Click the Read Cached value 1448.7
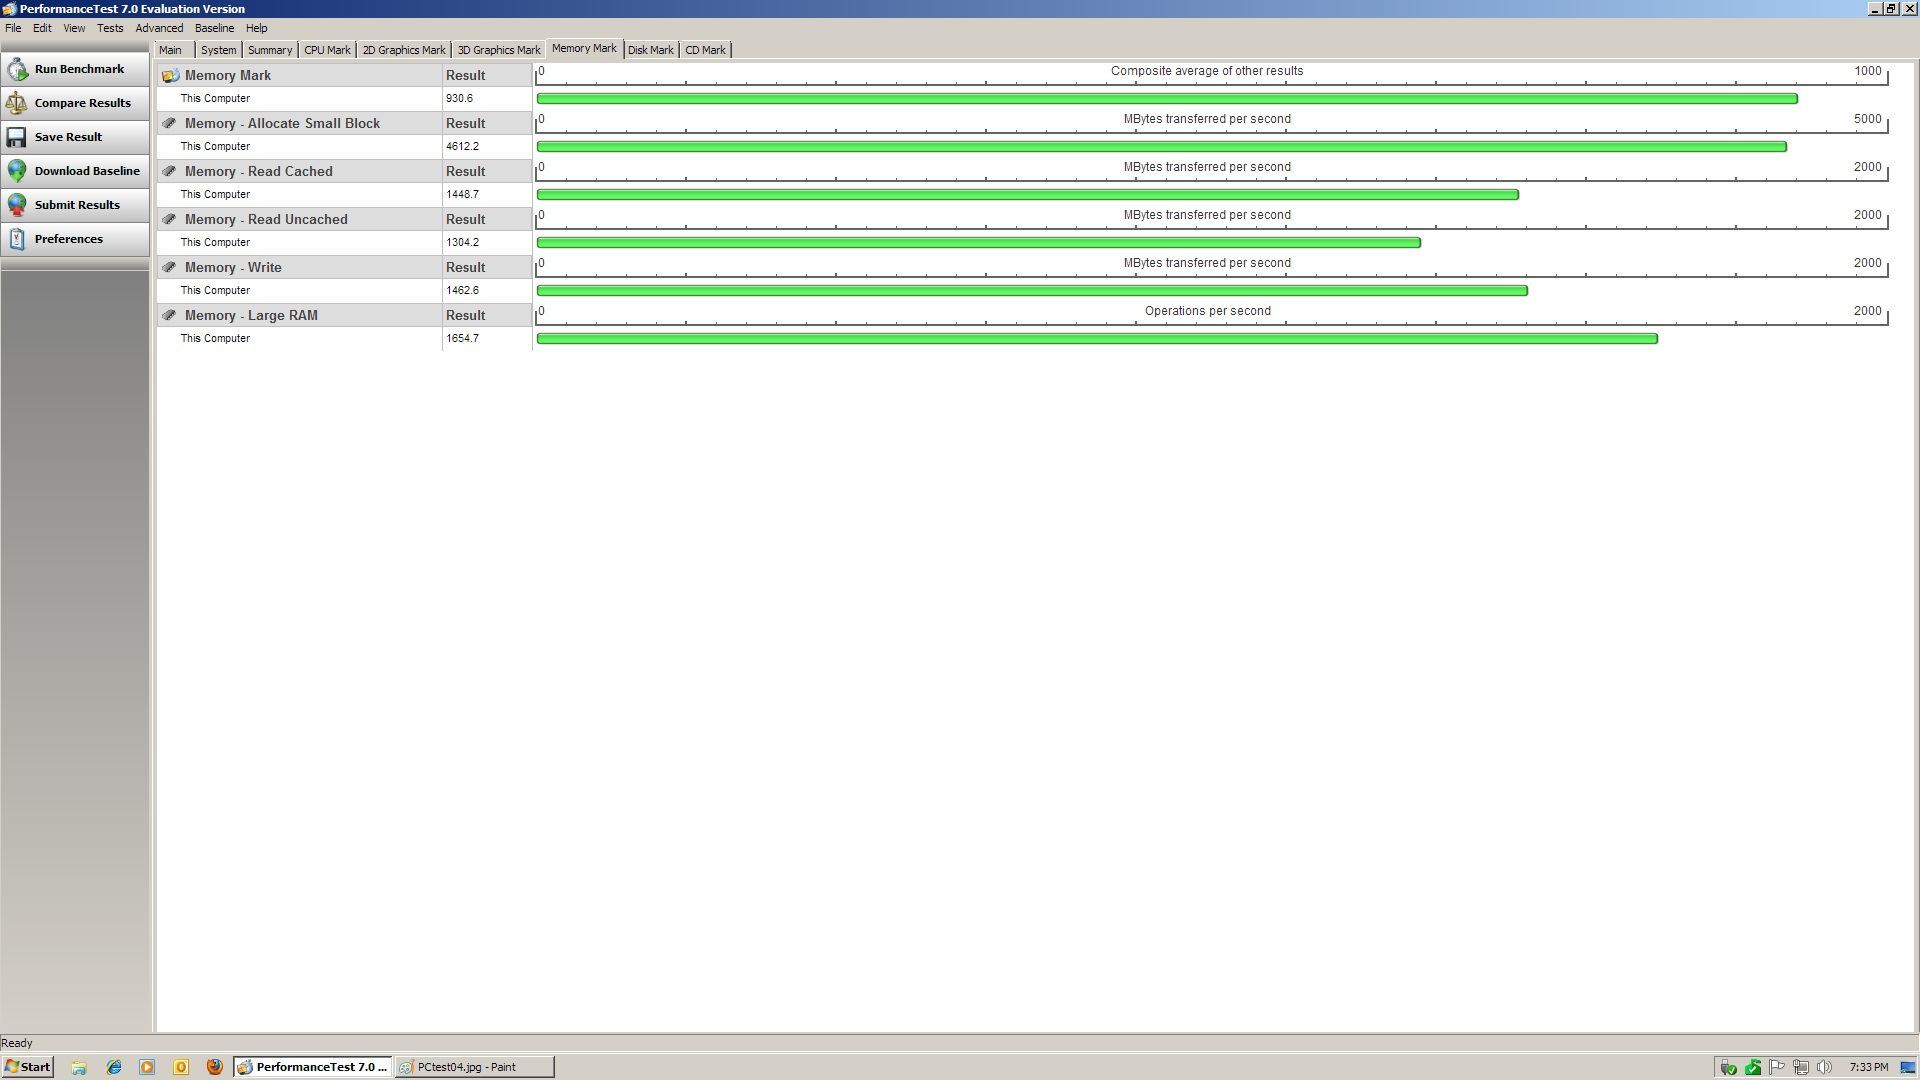The height and width of the screenshot is (1080, 1920). pos(463,194)
